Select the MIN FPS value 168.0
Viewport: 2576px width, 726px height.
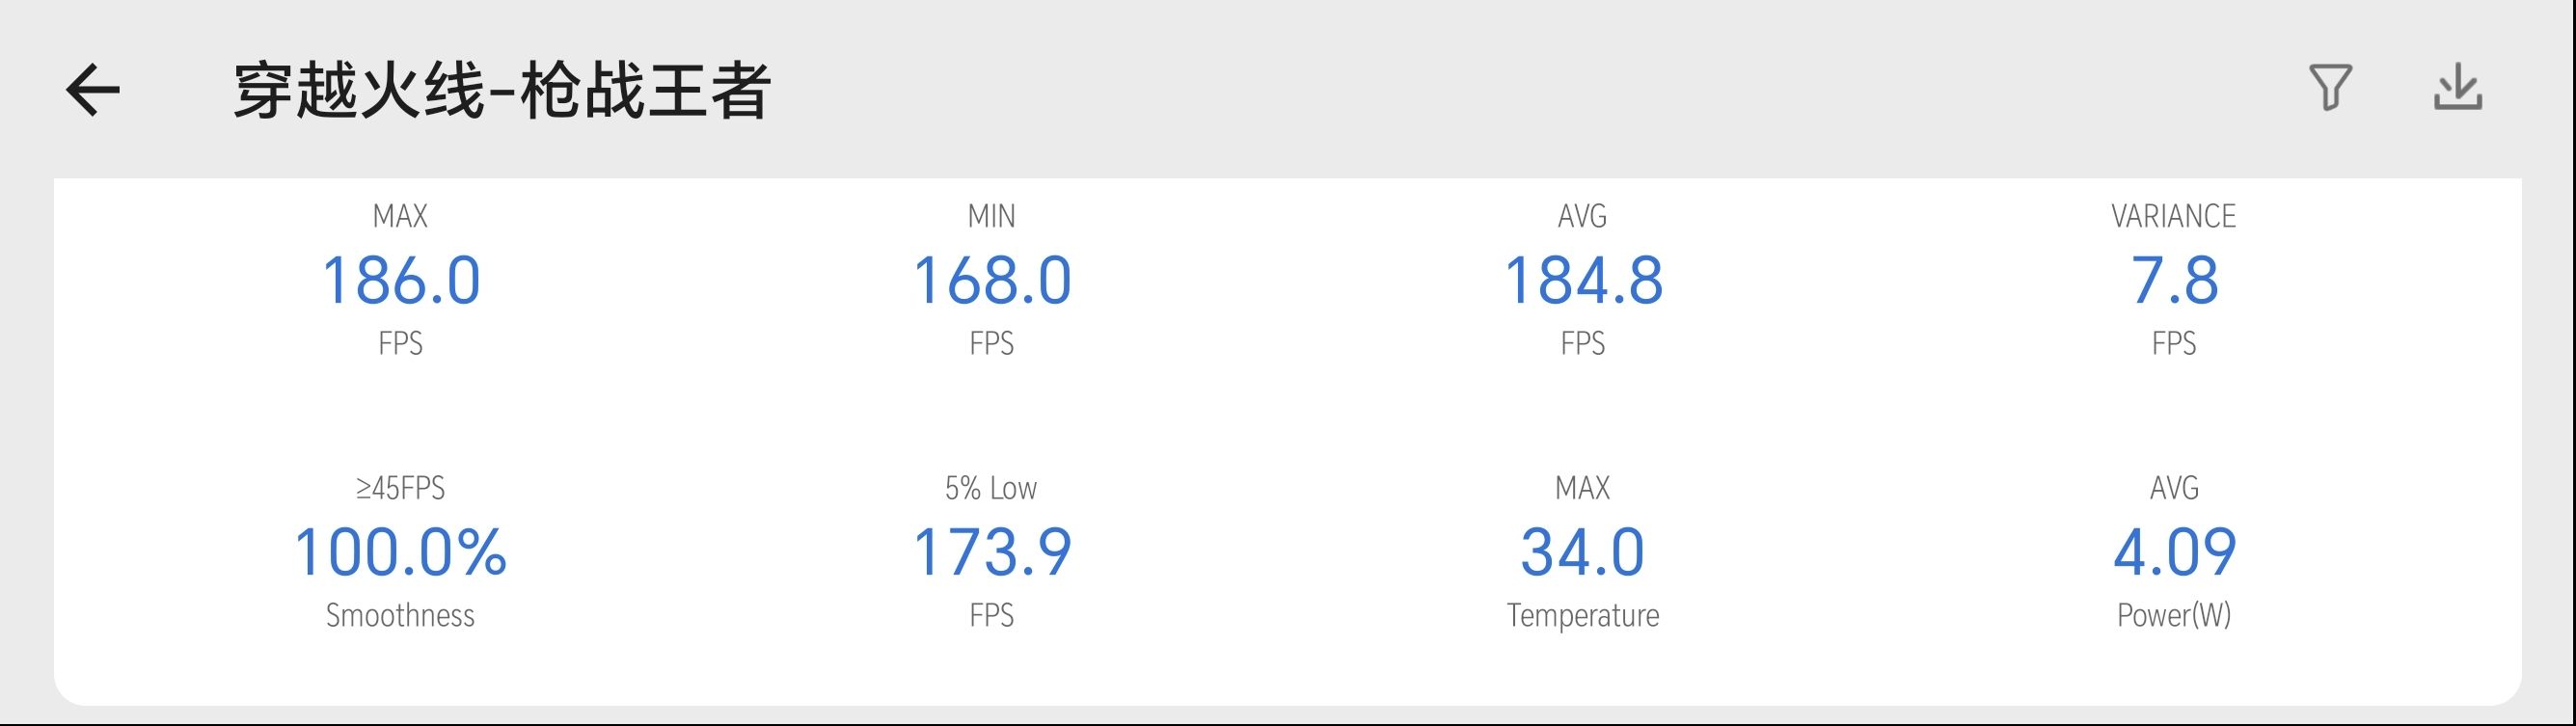pos(992,280)
